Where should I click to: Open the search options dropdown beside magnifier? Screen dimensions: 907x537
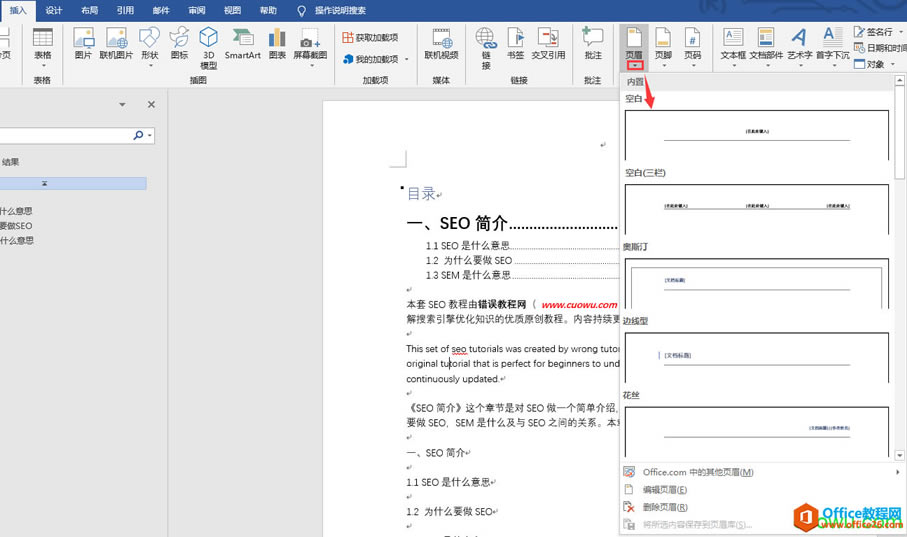[150, 135]
